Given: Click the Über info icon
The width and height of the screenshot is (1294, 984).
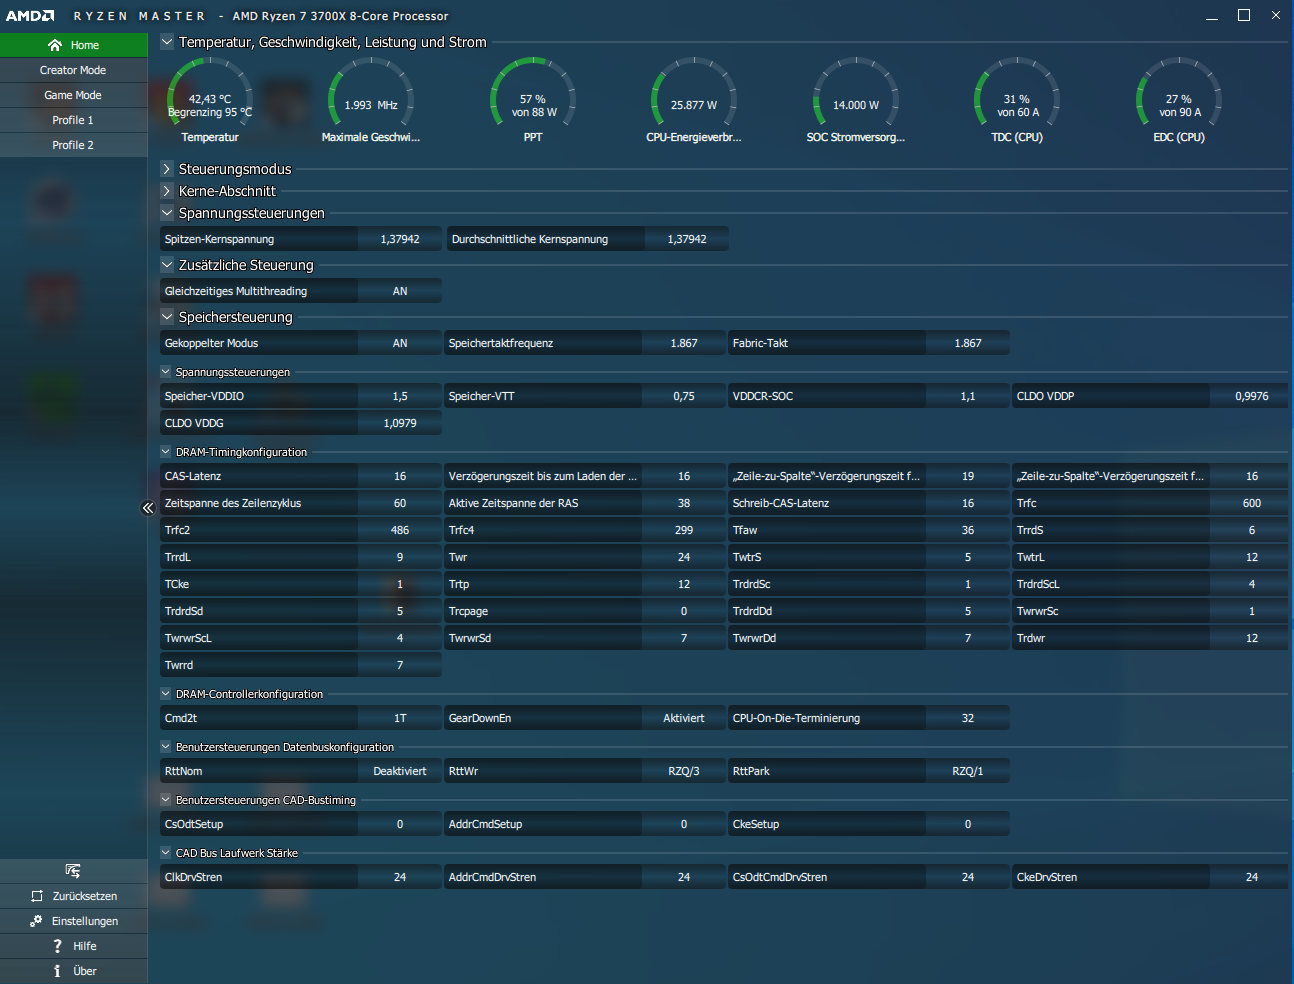Looking at the screenshot, I should [x=57, y=971].
